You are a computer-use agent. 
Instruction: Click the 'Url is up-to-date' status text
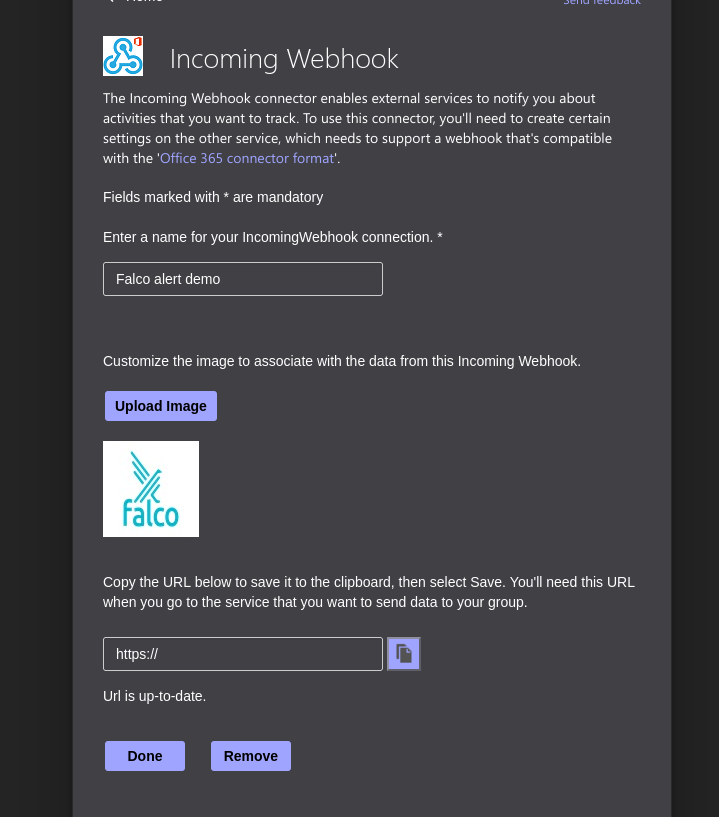[155, 696]
